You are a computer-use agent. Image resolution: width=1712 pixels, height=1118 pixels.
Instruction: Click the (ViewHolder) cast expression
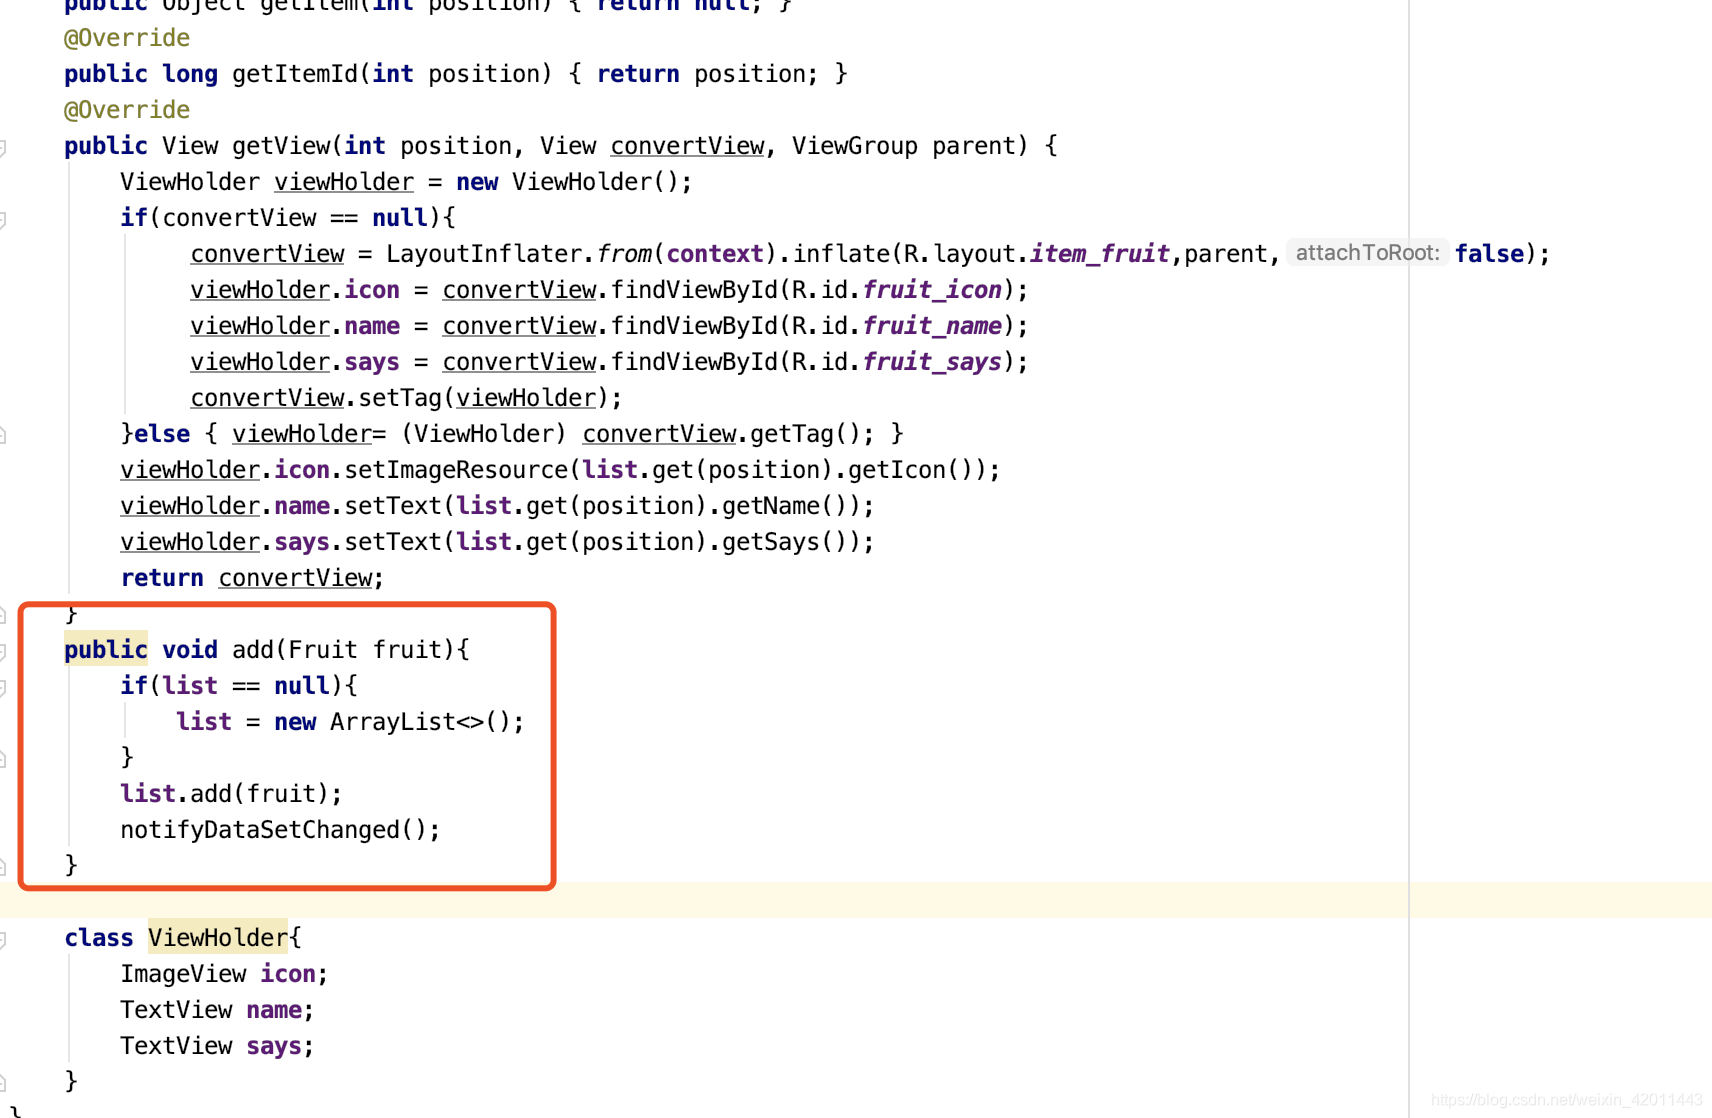click(483, 434)
